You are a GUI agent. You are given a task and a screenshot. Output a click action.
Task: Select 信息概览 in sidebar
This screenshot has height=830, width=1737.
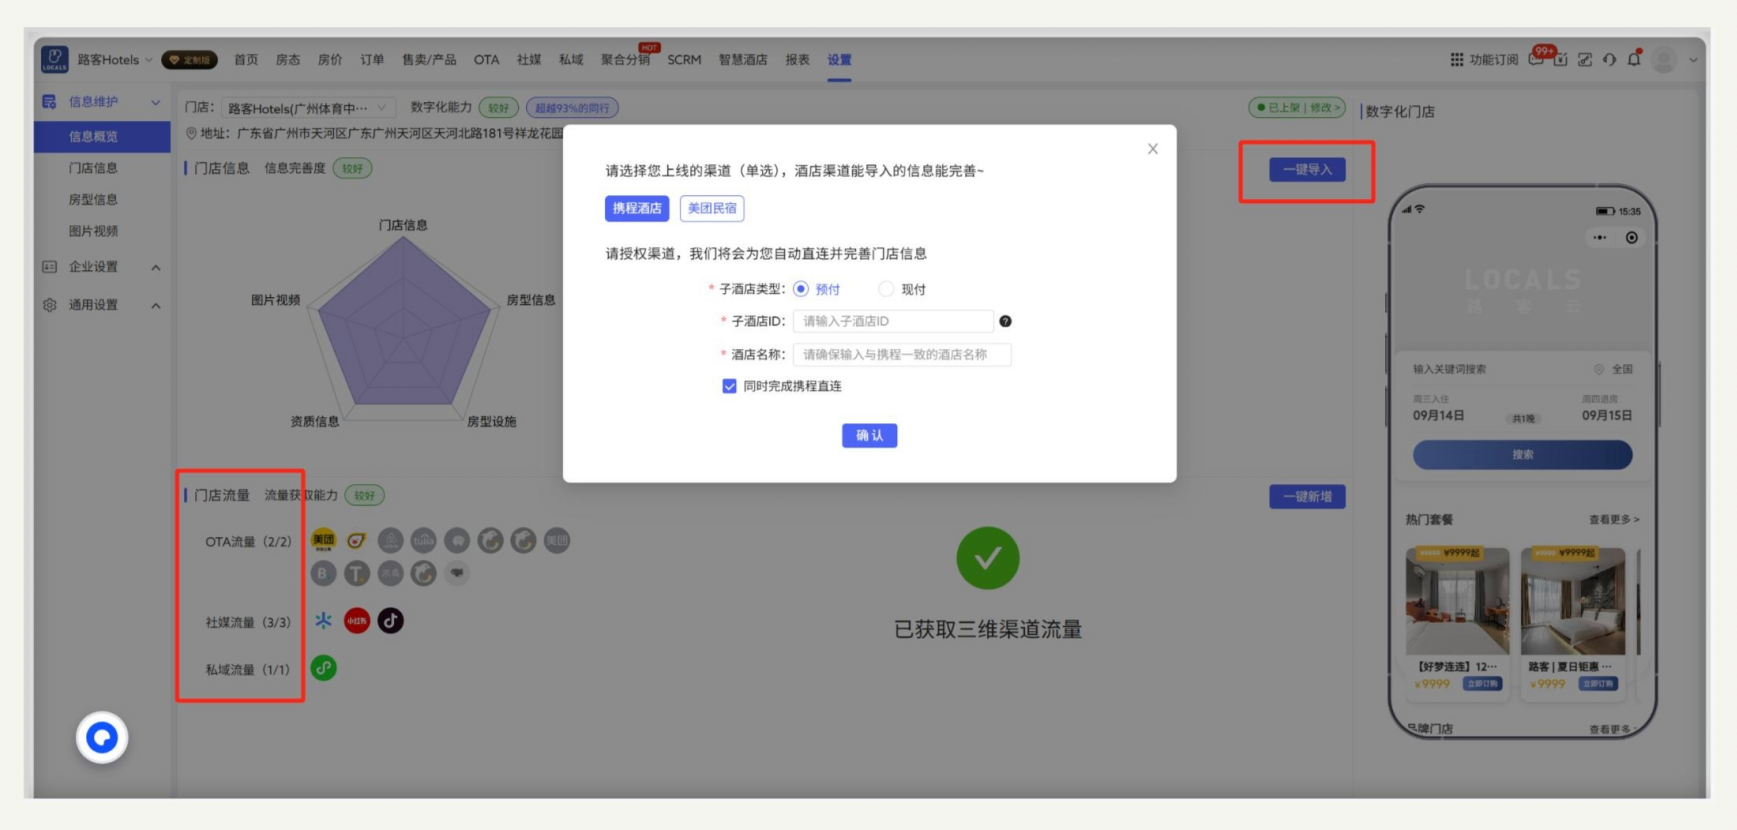102,136
